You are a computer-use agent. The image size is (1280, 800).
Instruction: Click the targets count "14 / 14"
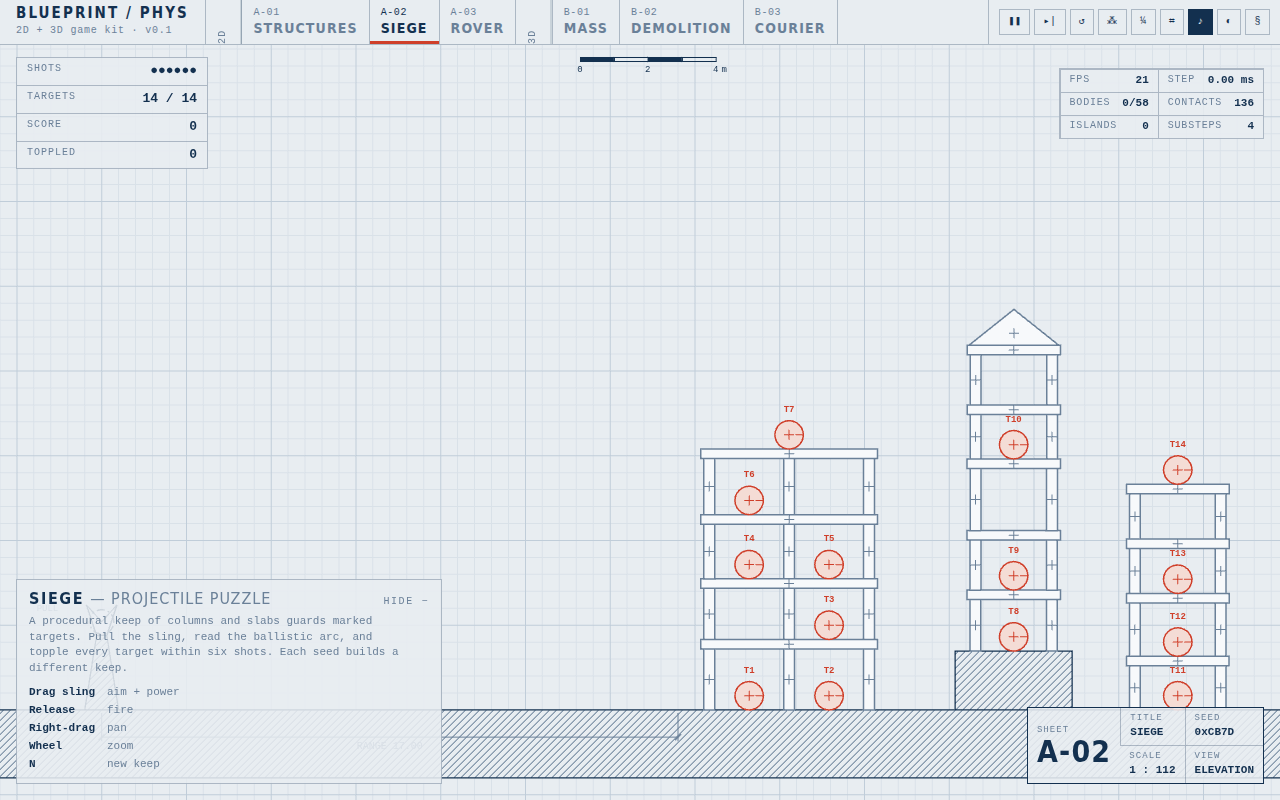pyautogui.click(x=170, y=98)
